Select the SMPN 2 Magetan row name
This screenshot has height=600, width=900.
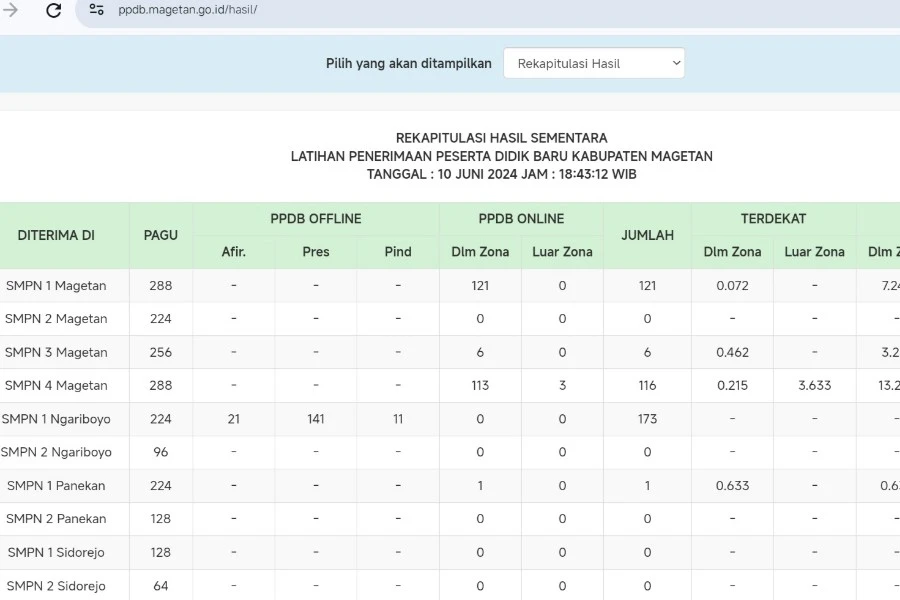pos(56,319)
